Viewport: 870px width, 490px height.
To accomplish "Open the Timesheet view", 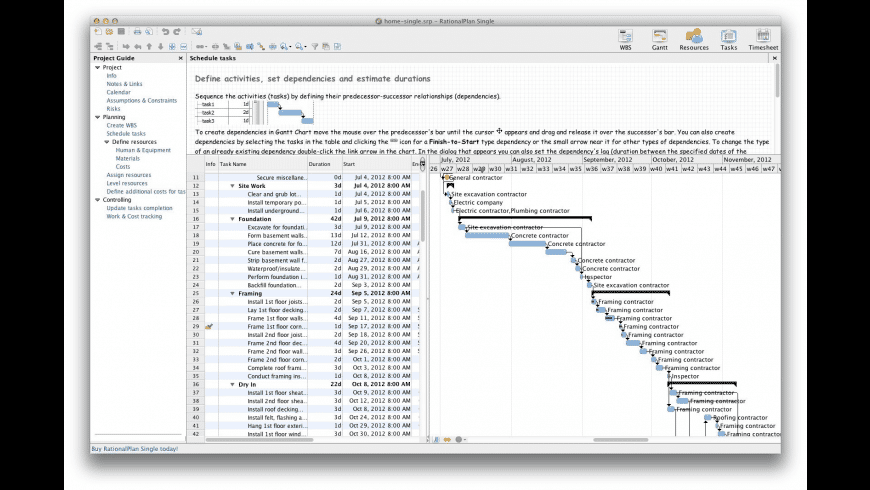I will [x=763, y=40].
